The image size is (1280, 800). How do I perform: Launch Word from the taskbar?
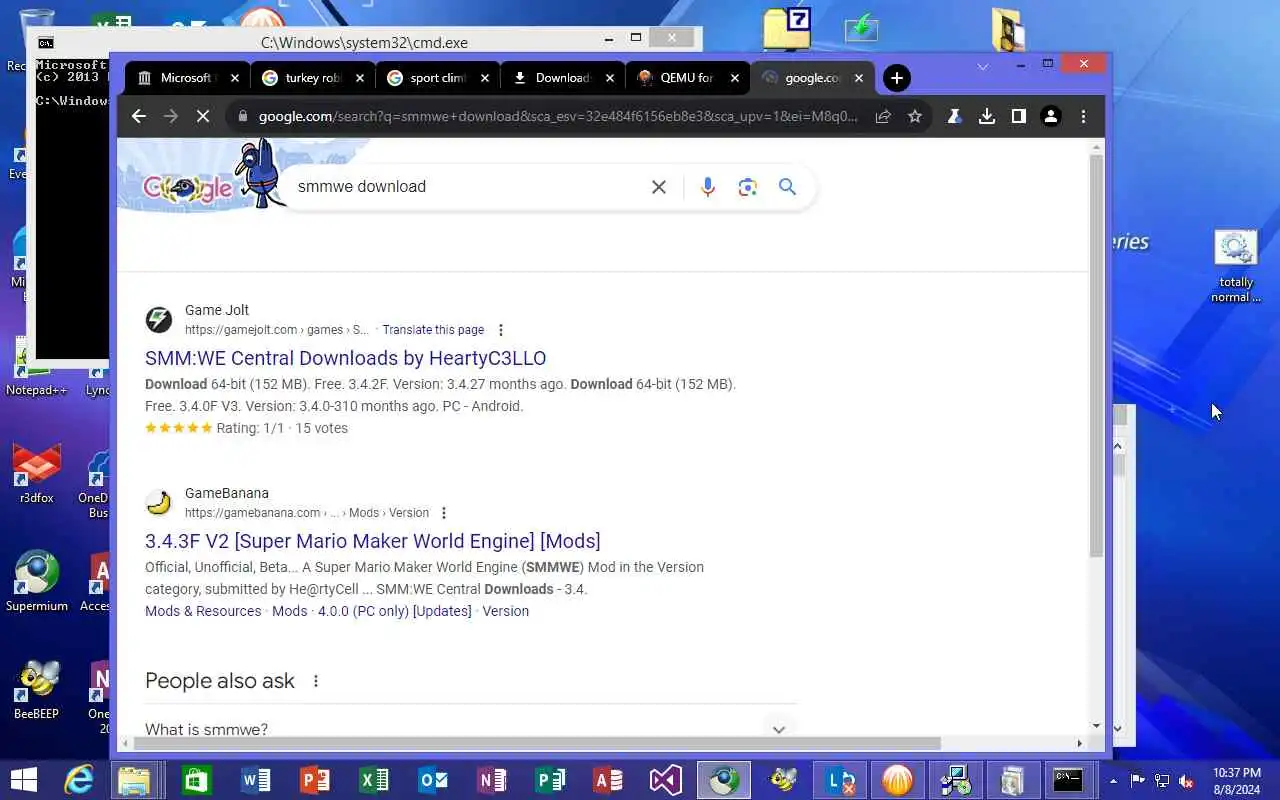click(256, 780)
